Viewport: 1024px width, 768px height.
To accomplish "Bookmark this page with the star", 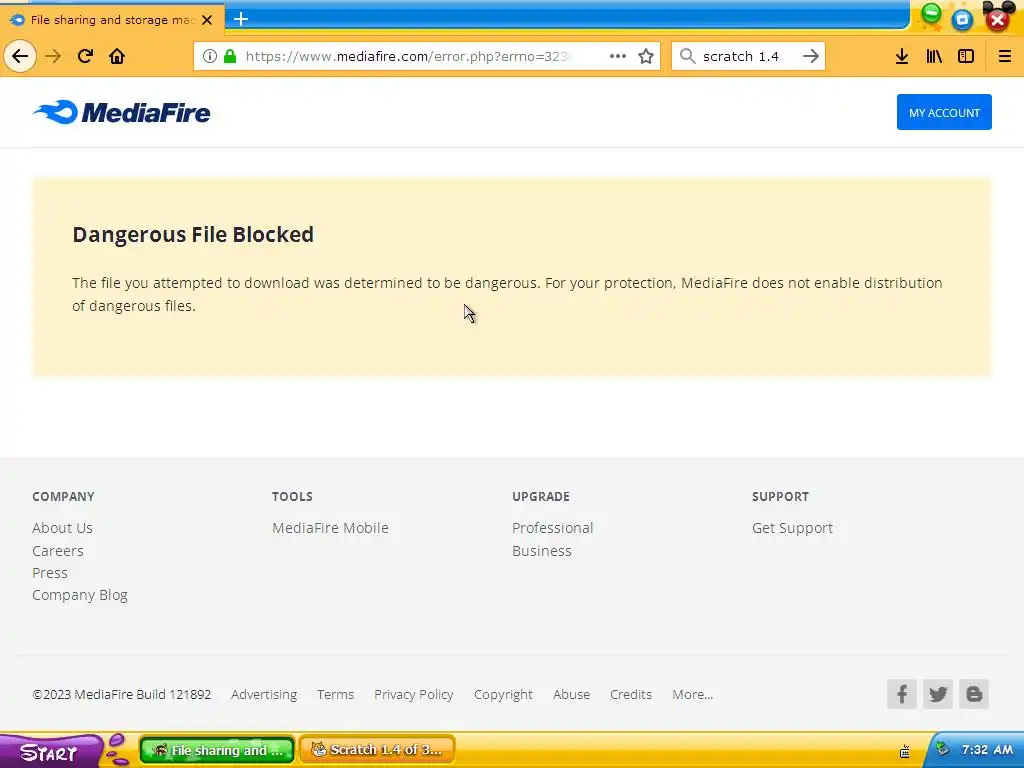I will [646, 56].
